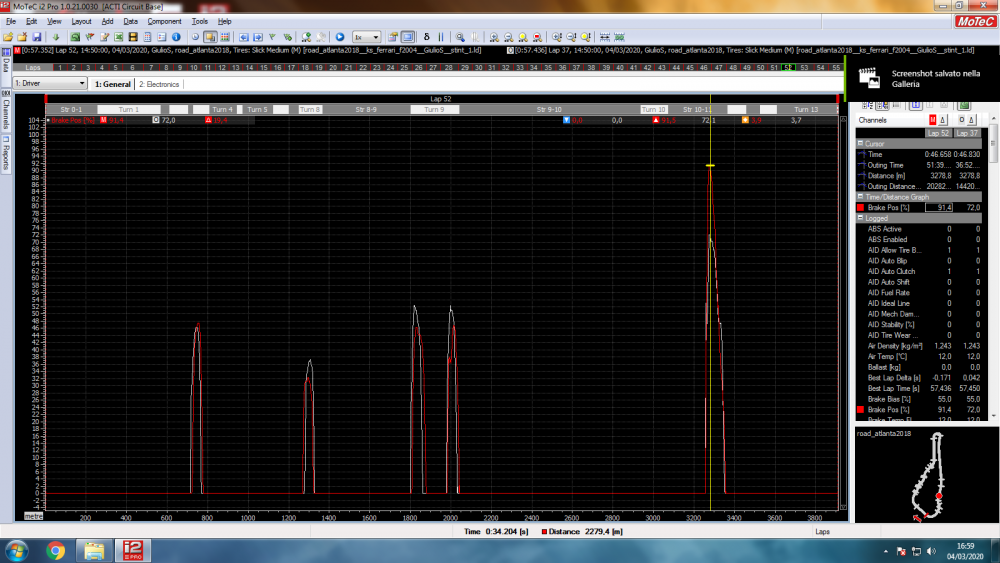Image resolution: width=1000 pixels, height=563 pixels.
Task: Click the Str 9-10 section label
Action: point(549,110)
